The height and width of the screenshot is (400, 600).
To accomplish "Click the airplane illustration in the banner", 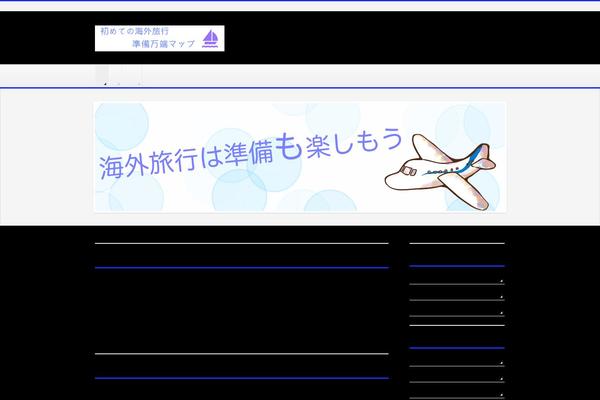I will point(440,171).
